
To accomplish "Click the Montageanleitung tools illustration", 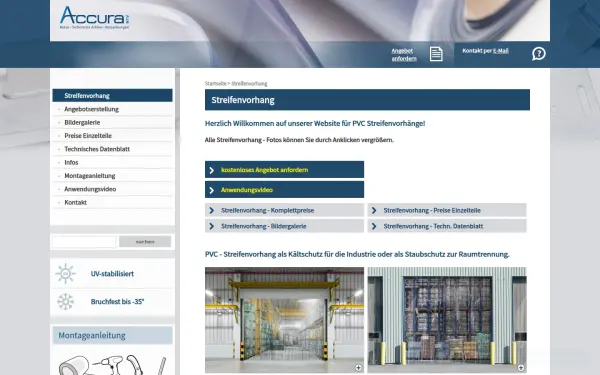I will coord(112,364).
